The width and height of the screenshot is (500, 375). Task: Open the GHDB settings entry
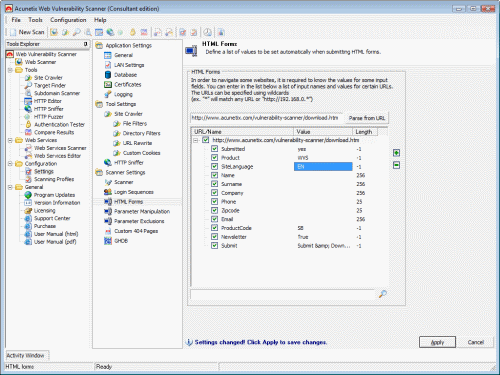[x=121, y=241]
